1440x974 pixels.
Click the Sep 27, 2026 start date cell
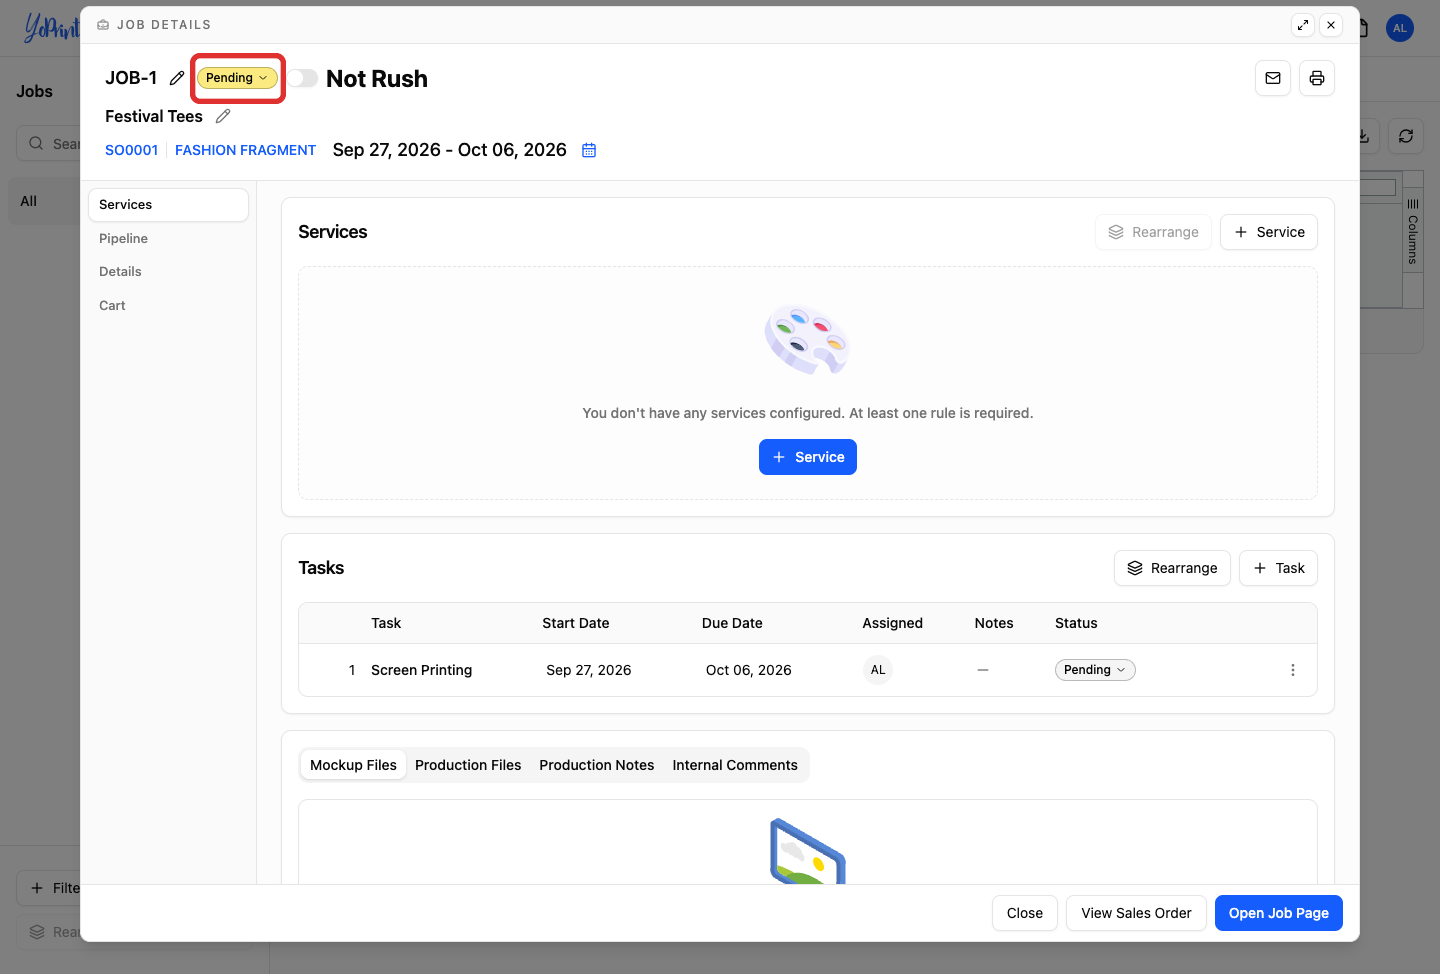tap(589, 670)
